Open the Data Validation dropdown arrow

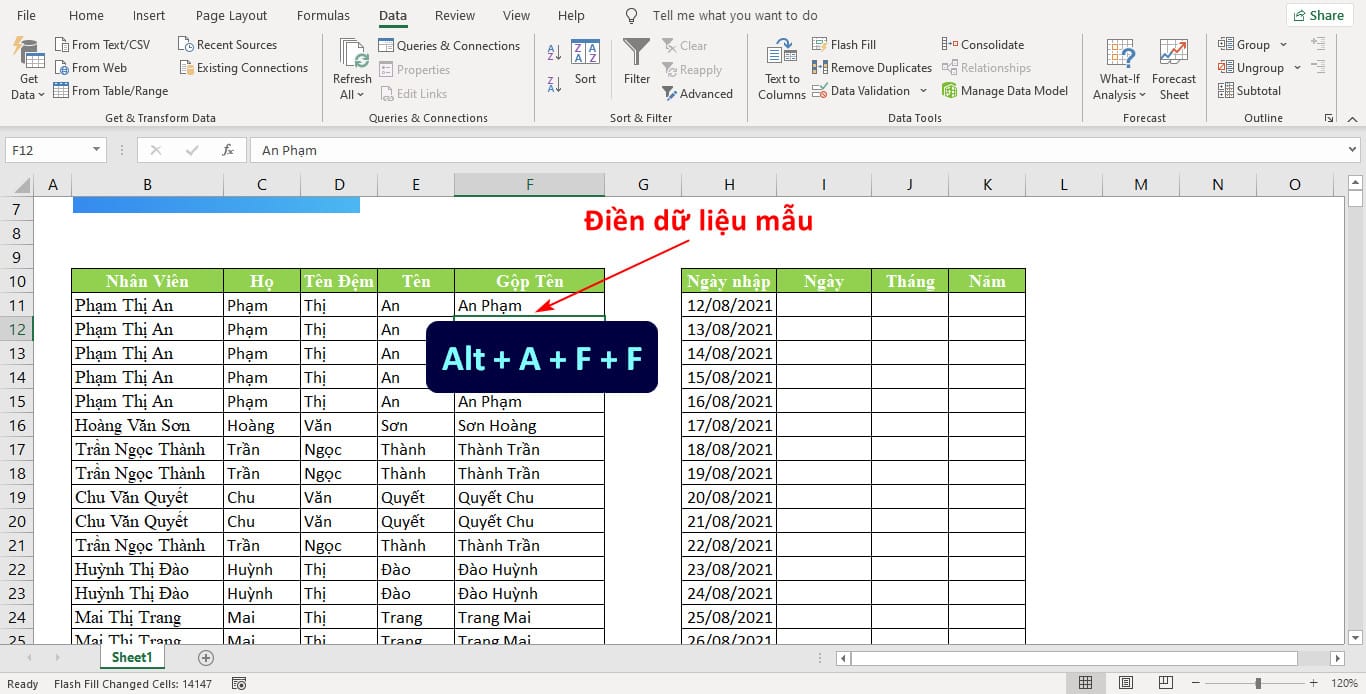[x=923, y=90]
